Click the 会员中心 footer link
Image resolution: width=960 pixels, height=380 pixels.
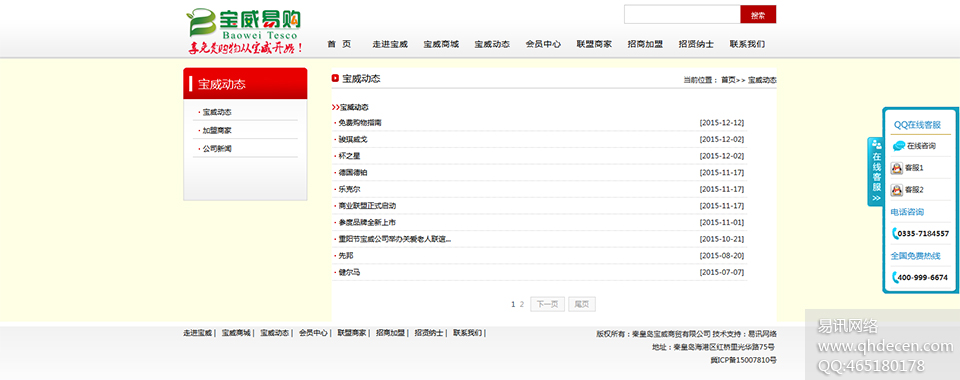(313, 333)
